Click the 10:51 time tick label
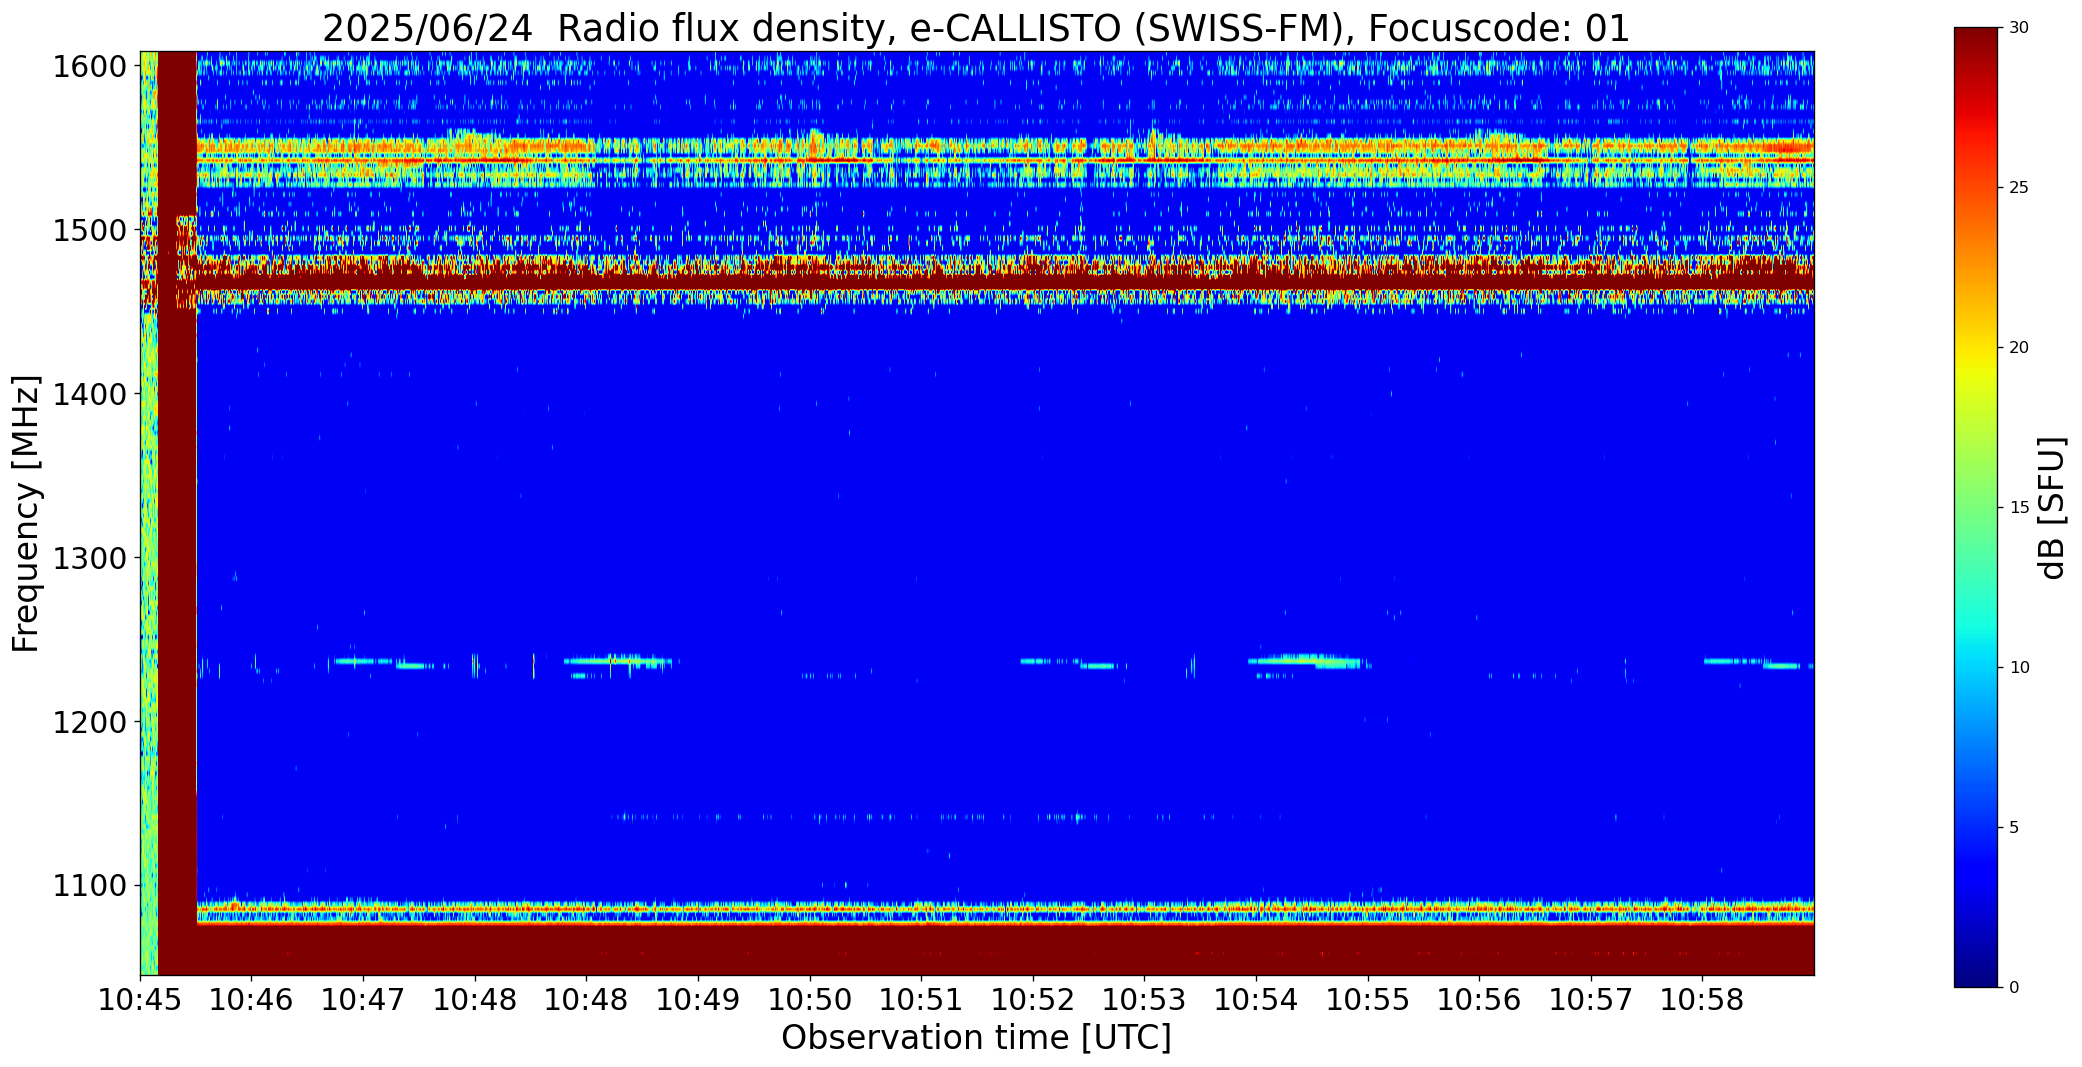The height and width of the screenshot is (1067, 2082). (921, 999)
